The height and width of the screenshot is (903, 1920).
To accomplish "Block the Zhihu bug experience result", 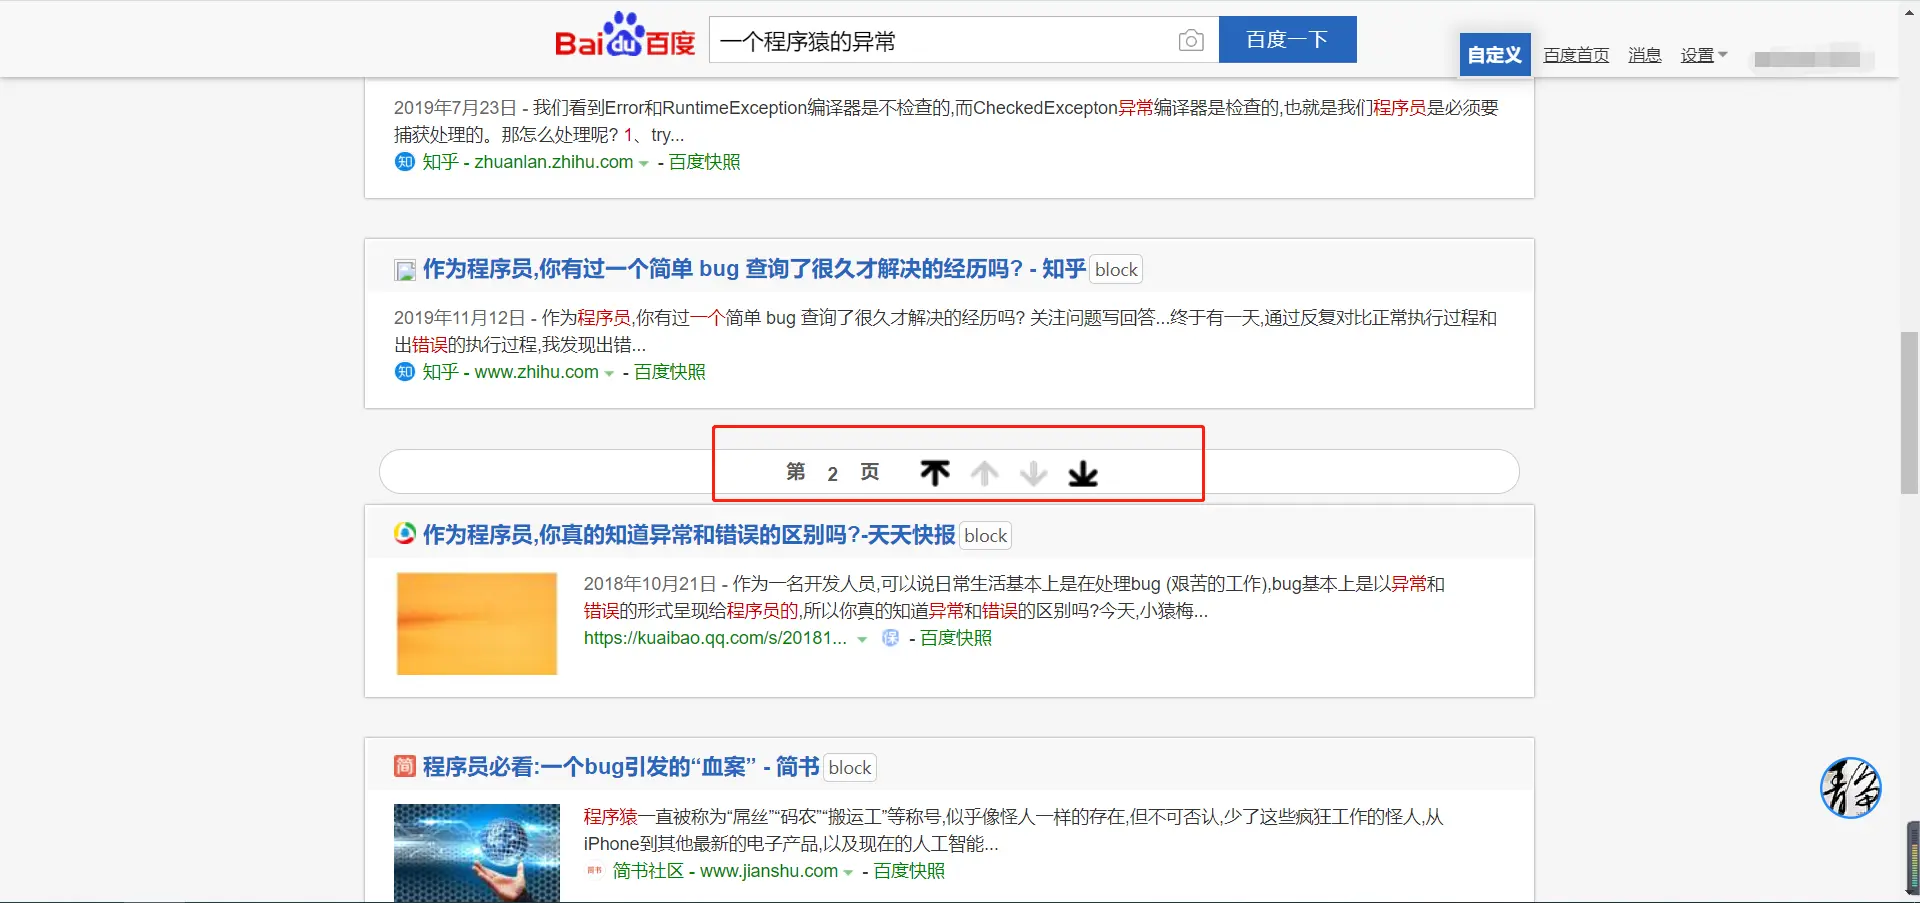I will pyautogui.click(x=1115, y=268).
